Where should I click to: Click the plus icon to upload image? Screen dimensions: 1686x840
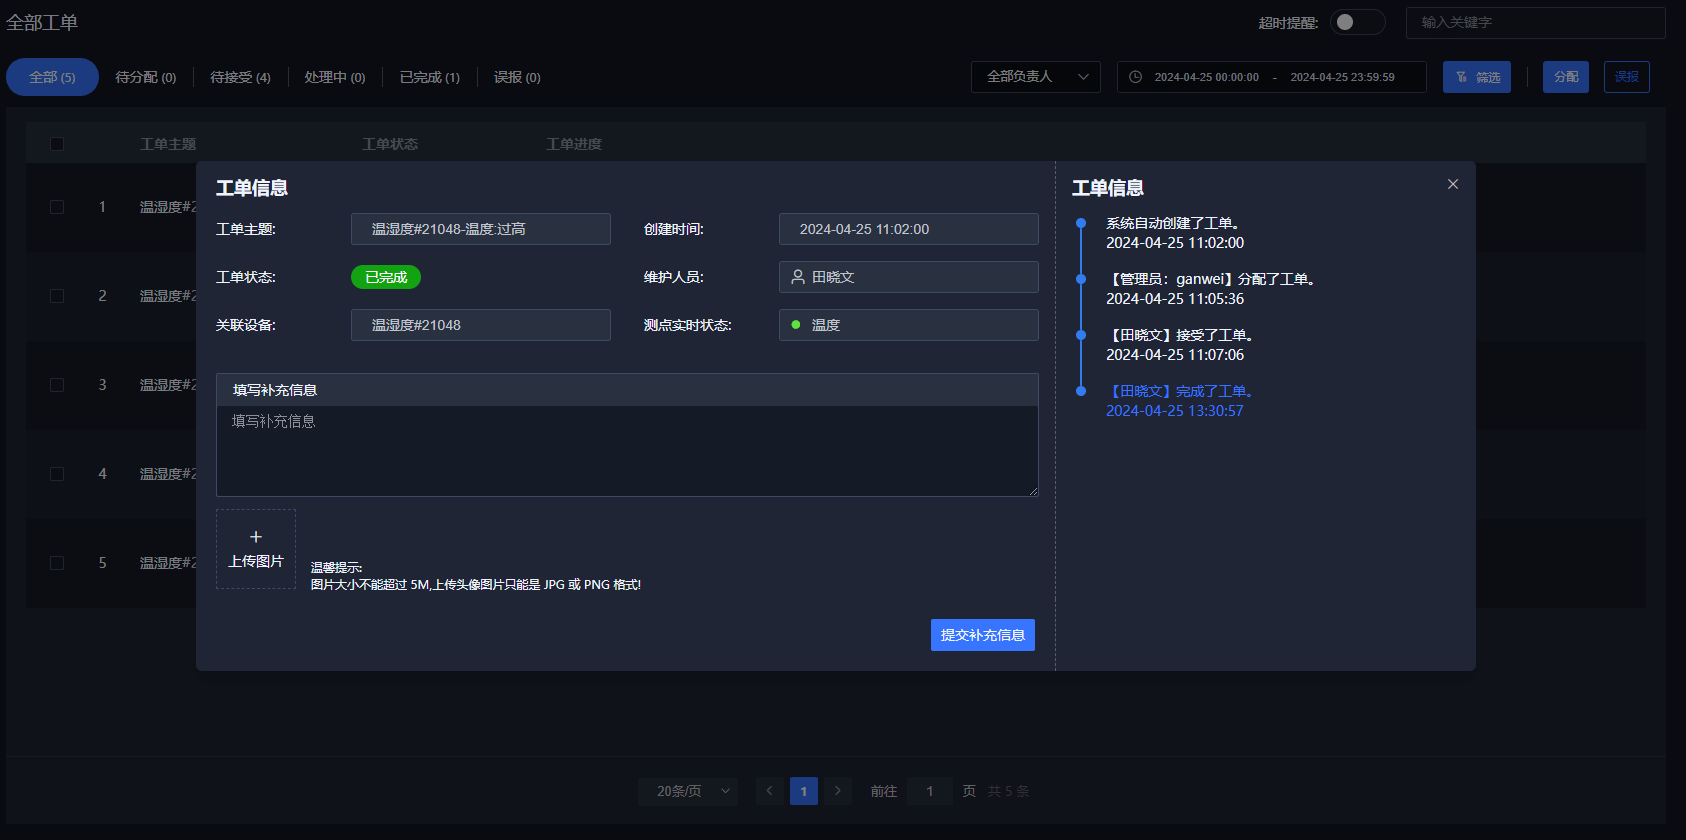[256, 537]
